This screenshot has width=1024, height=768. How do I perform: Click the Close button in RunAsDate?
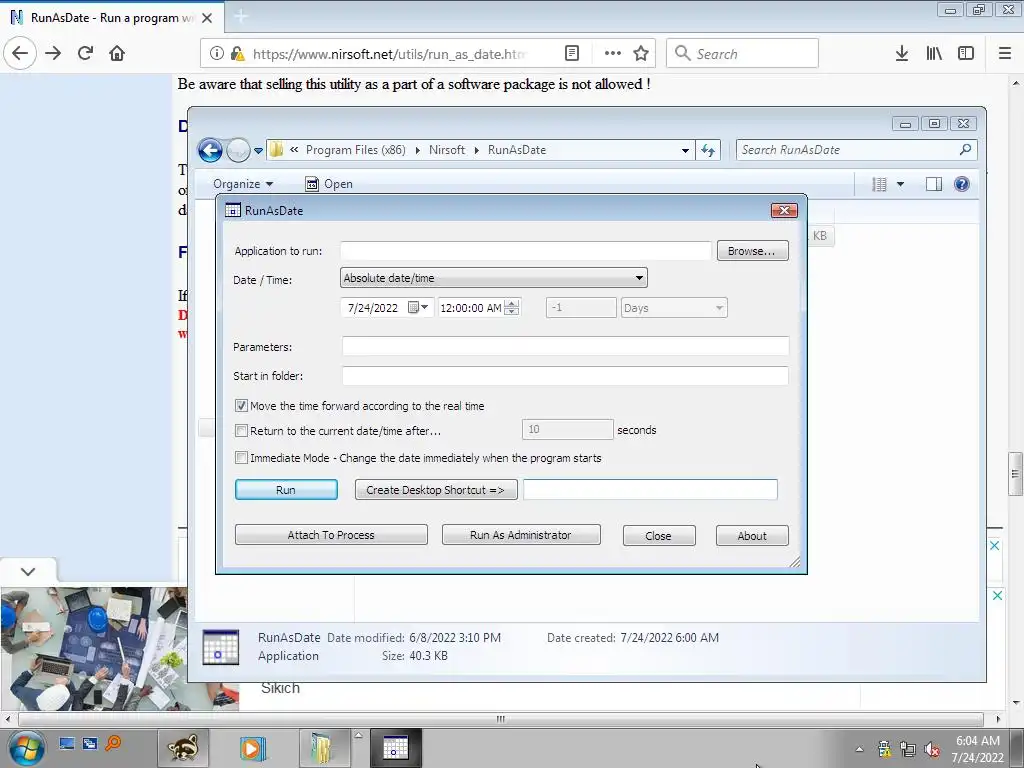pos(659,536)
